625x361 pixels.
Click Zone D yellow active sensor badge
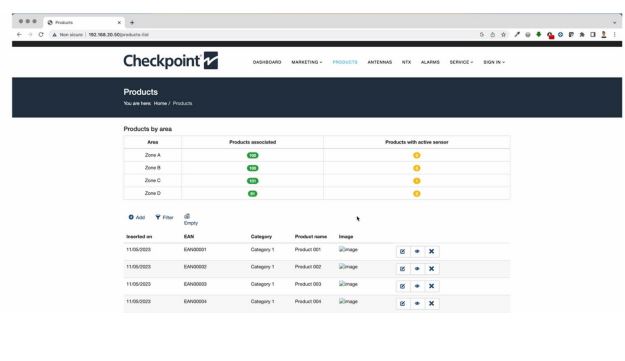(x=417, y=194)
